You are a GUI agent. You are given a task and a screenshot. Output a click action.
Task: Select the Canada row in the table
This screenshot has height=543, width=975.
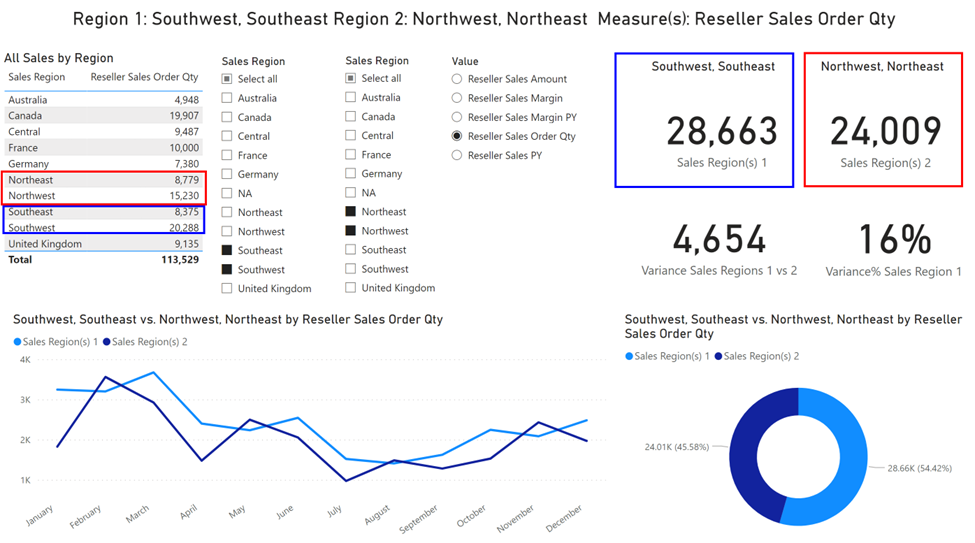(103, 116)
